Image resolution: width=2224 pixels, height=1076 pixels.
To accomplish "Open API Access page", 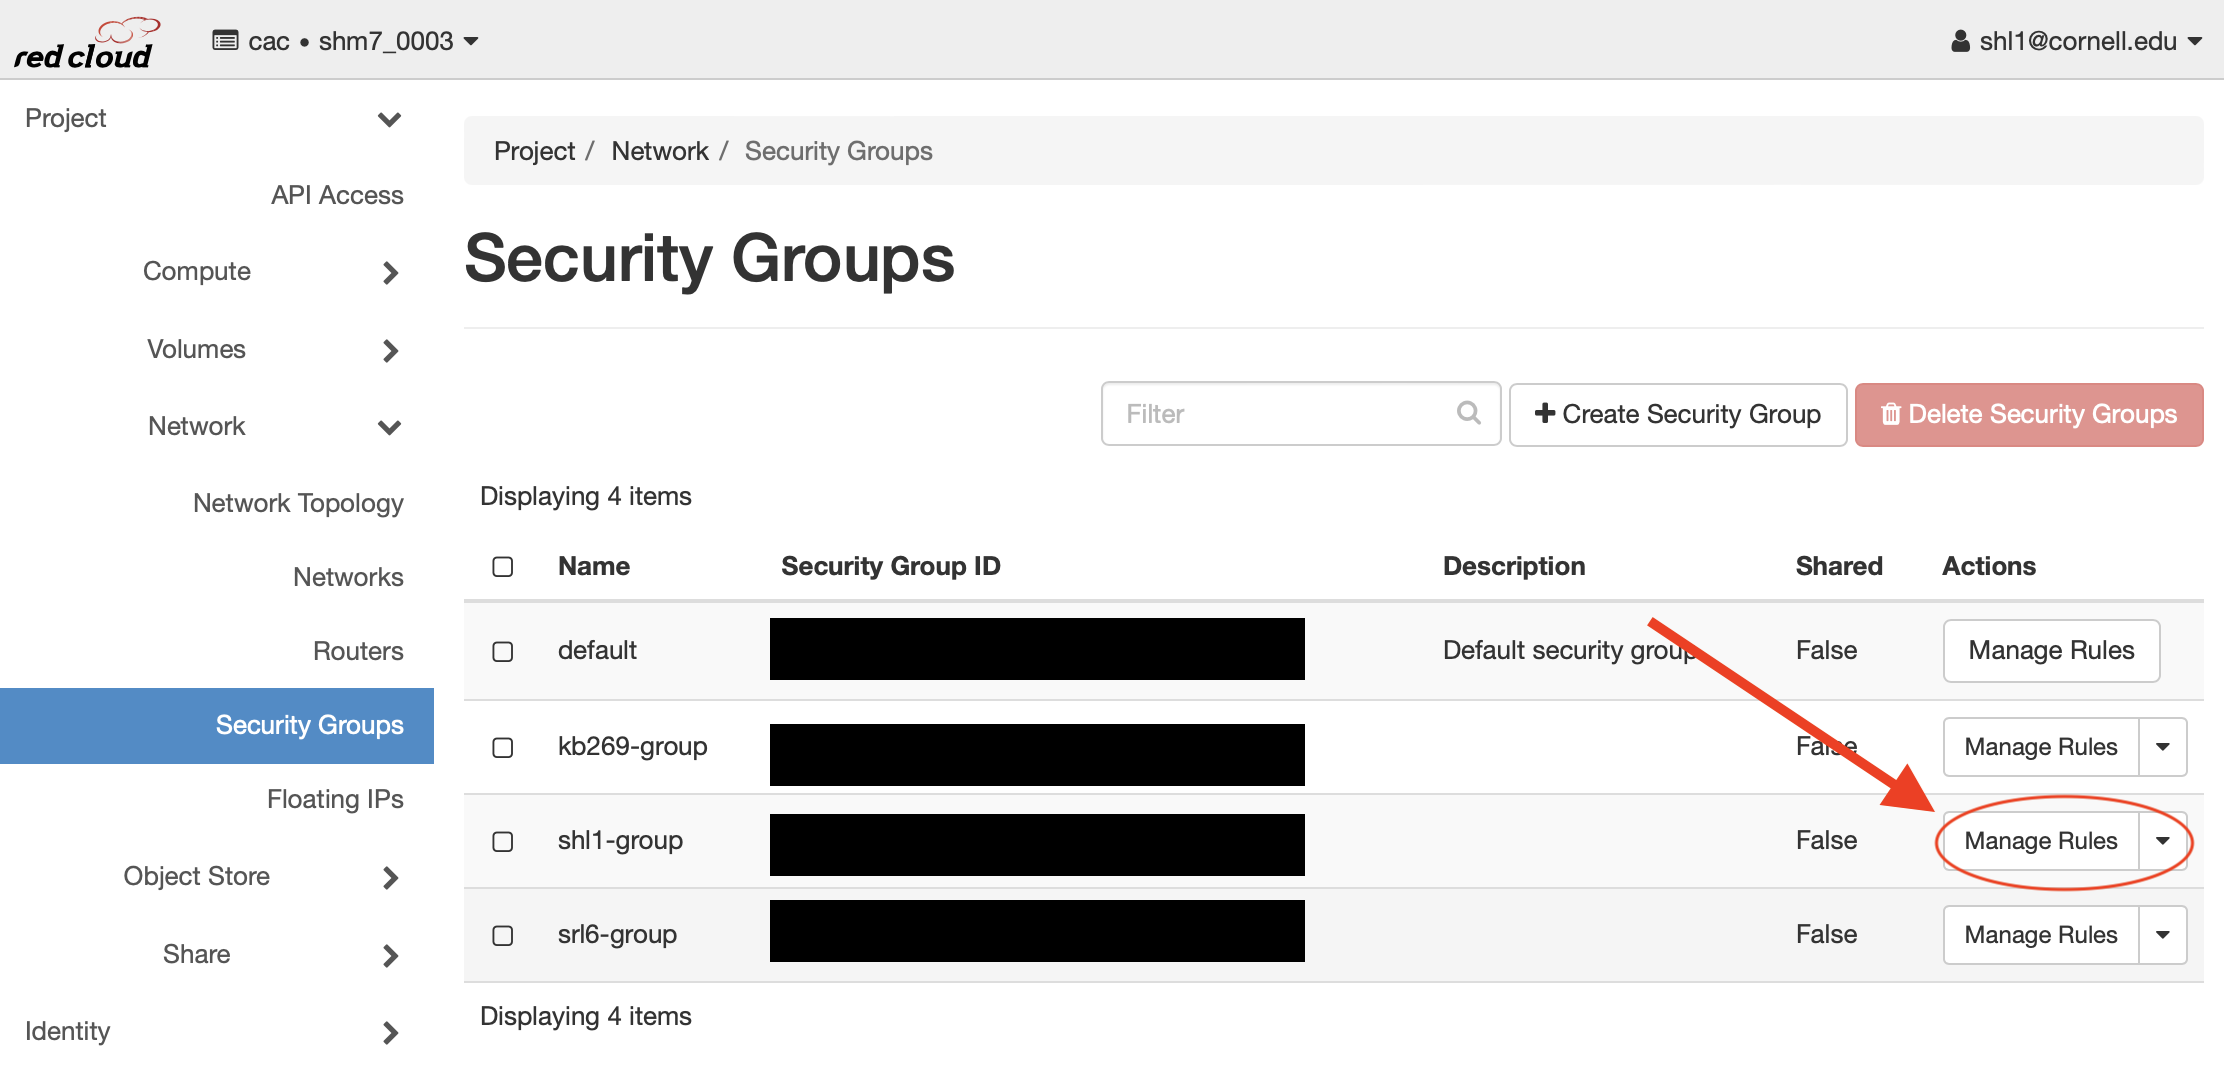I will click(337, 195).
